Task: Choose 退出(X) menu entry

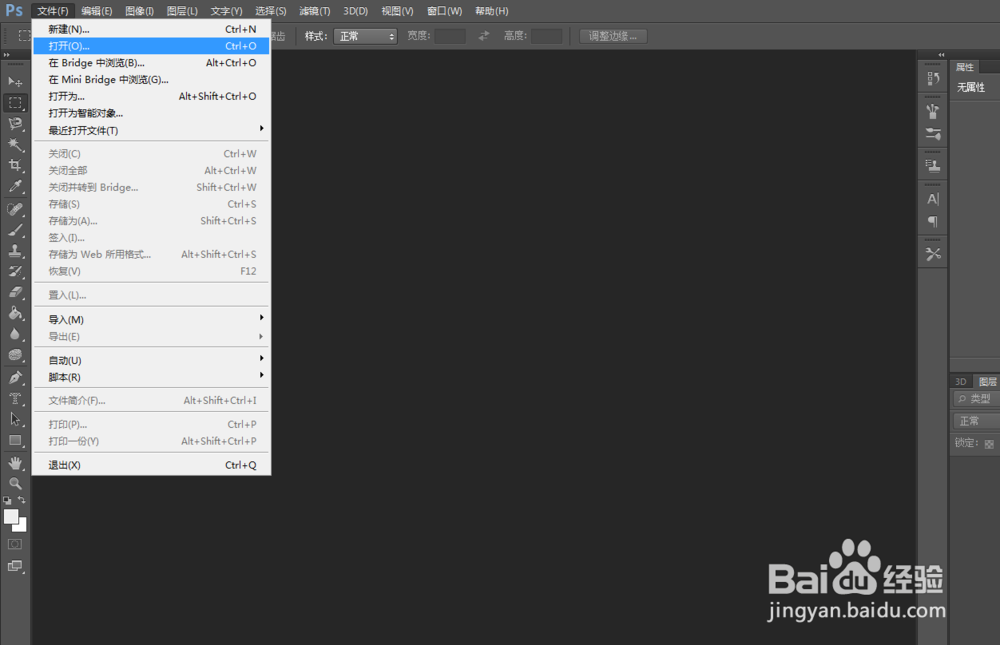Action: 151,465
